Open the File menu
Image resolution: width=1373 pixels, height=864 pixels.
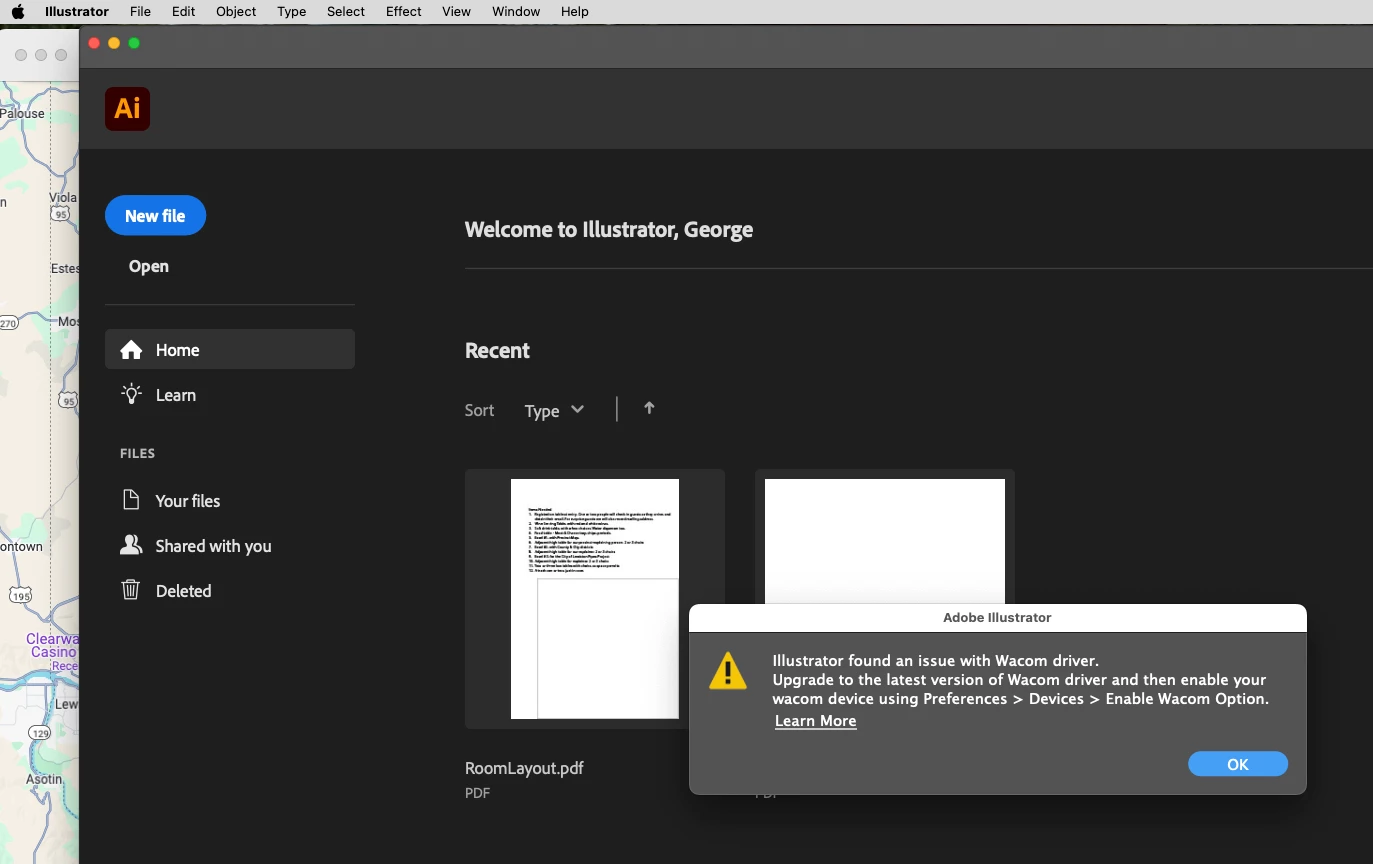click(140, 12)
